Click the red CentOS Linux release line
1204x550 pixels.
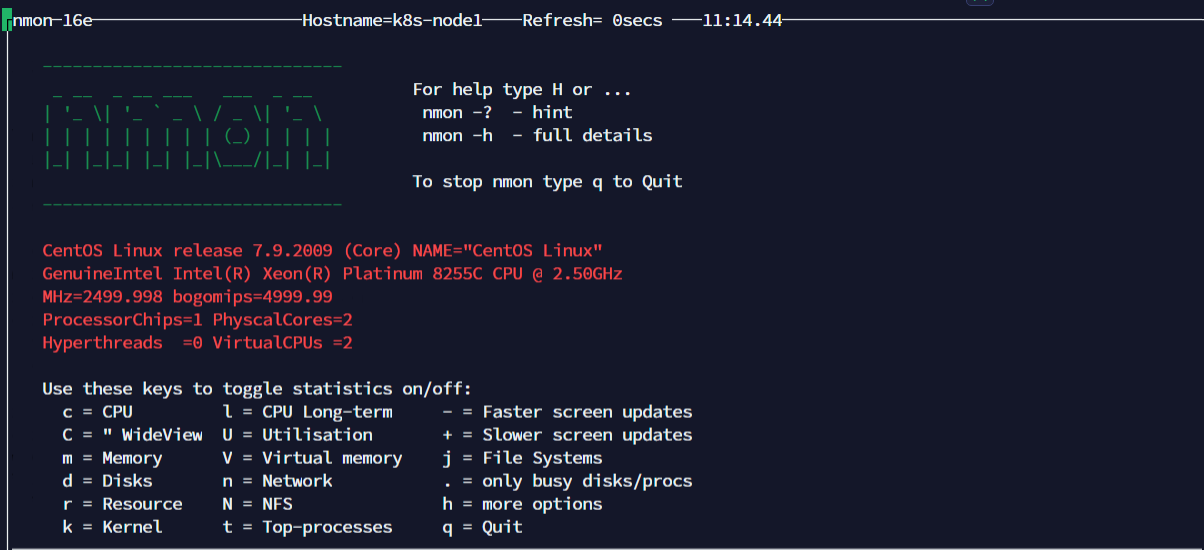[x=322, y=250]
